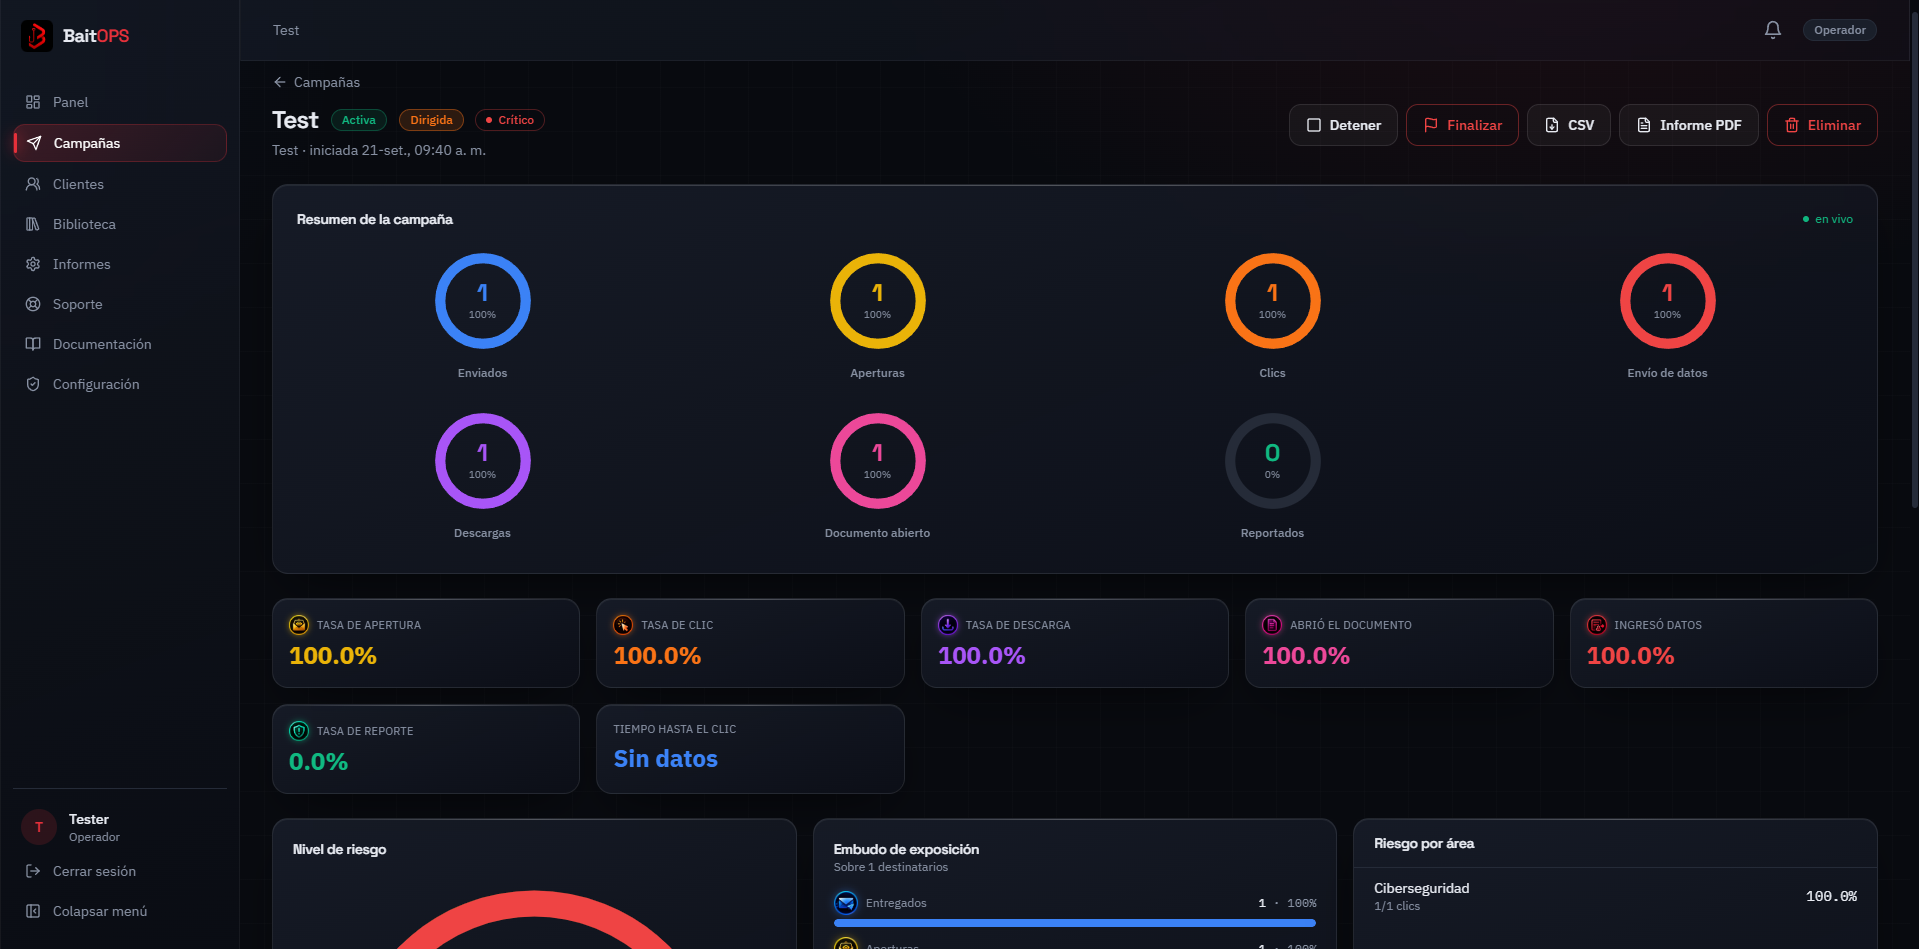Click the Sin datos value
The width and height of the screenshot is (1919, 949).
pyautogui.click(x=665, y=759)
